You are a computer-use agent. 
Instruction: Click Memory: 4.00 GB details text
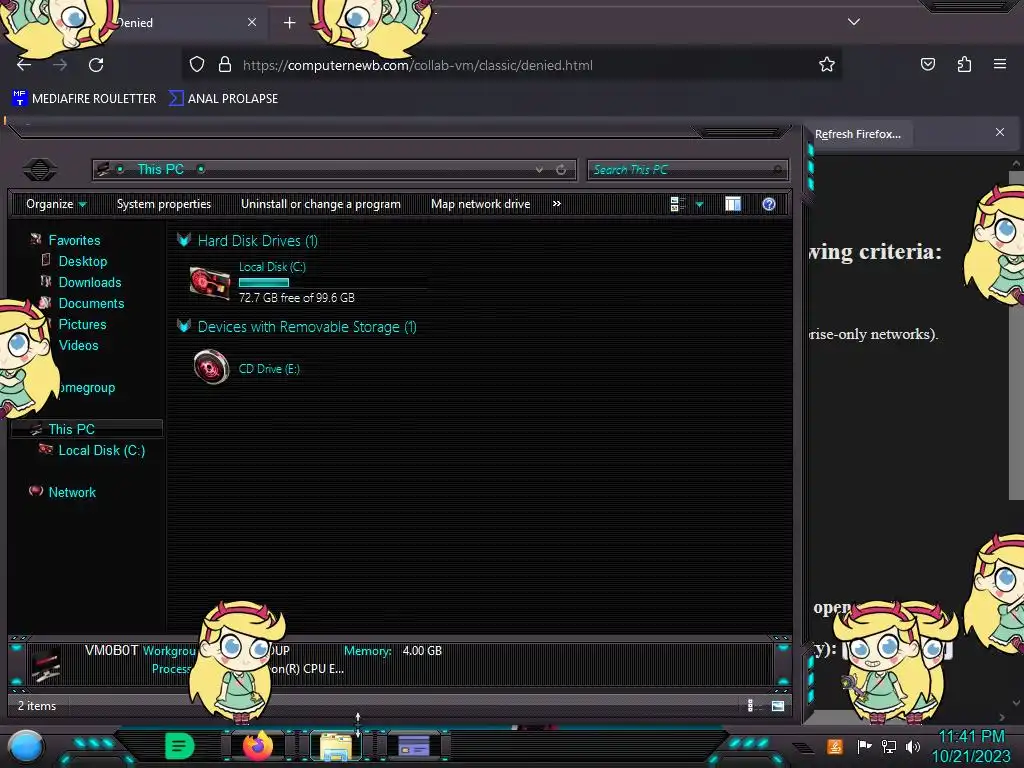point(392,650)
